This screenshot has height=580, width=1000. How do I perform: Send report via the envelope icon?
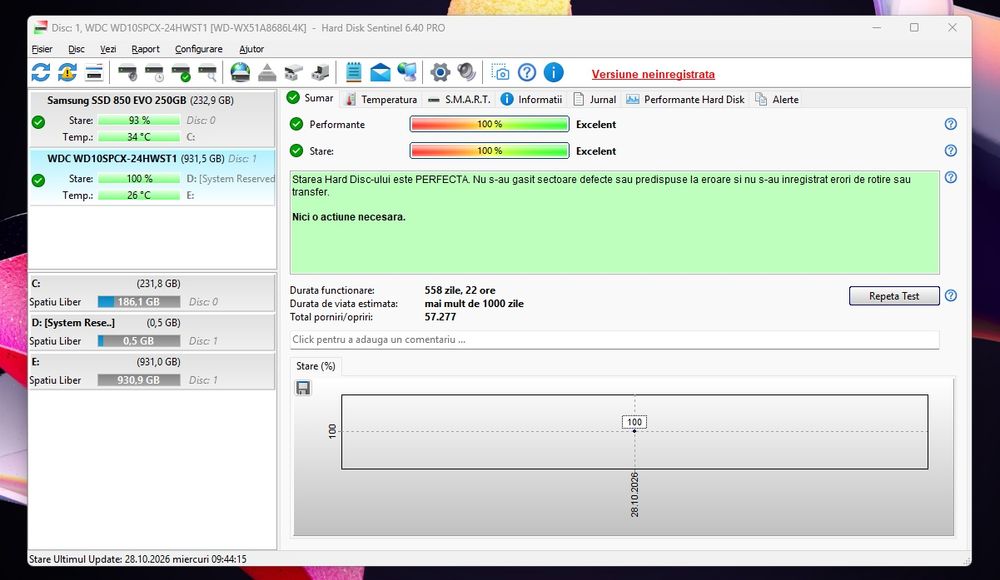tap(380, 73)
